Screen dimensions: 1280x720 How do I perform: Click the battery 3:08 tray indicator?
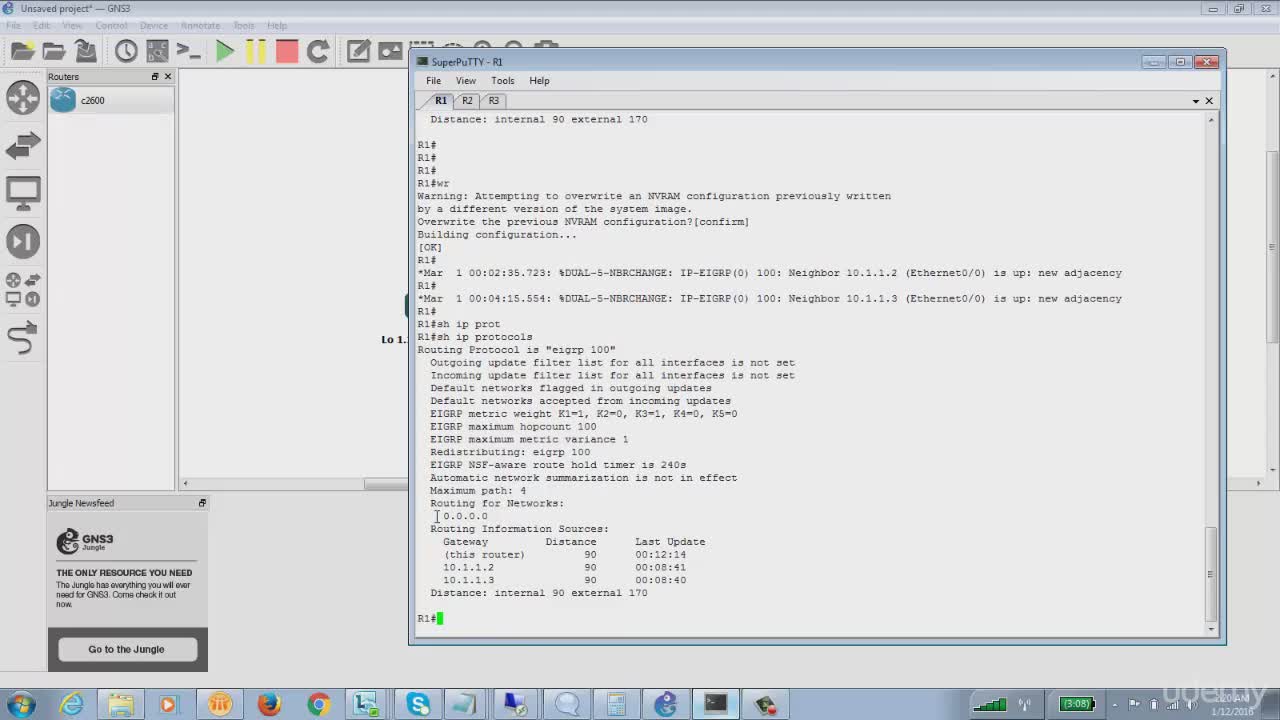coord(1075,704)
